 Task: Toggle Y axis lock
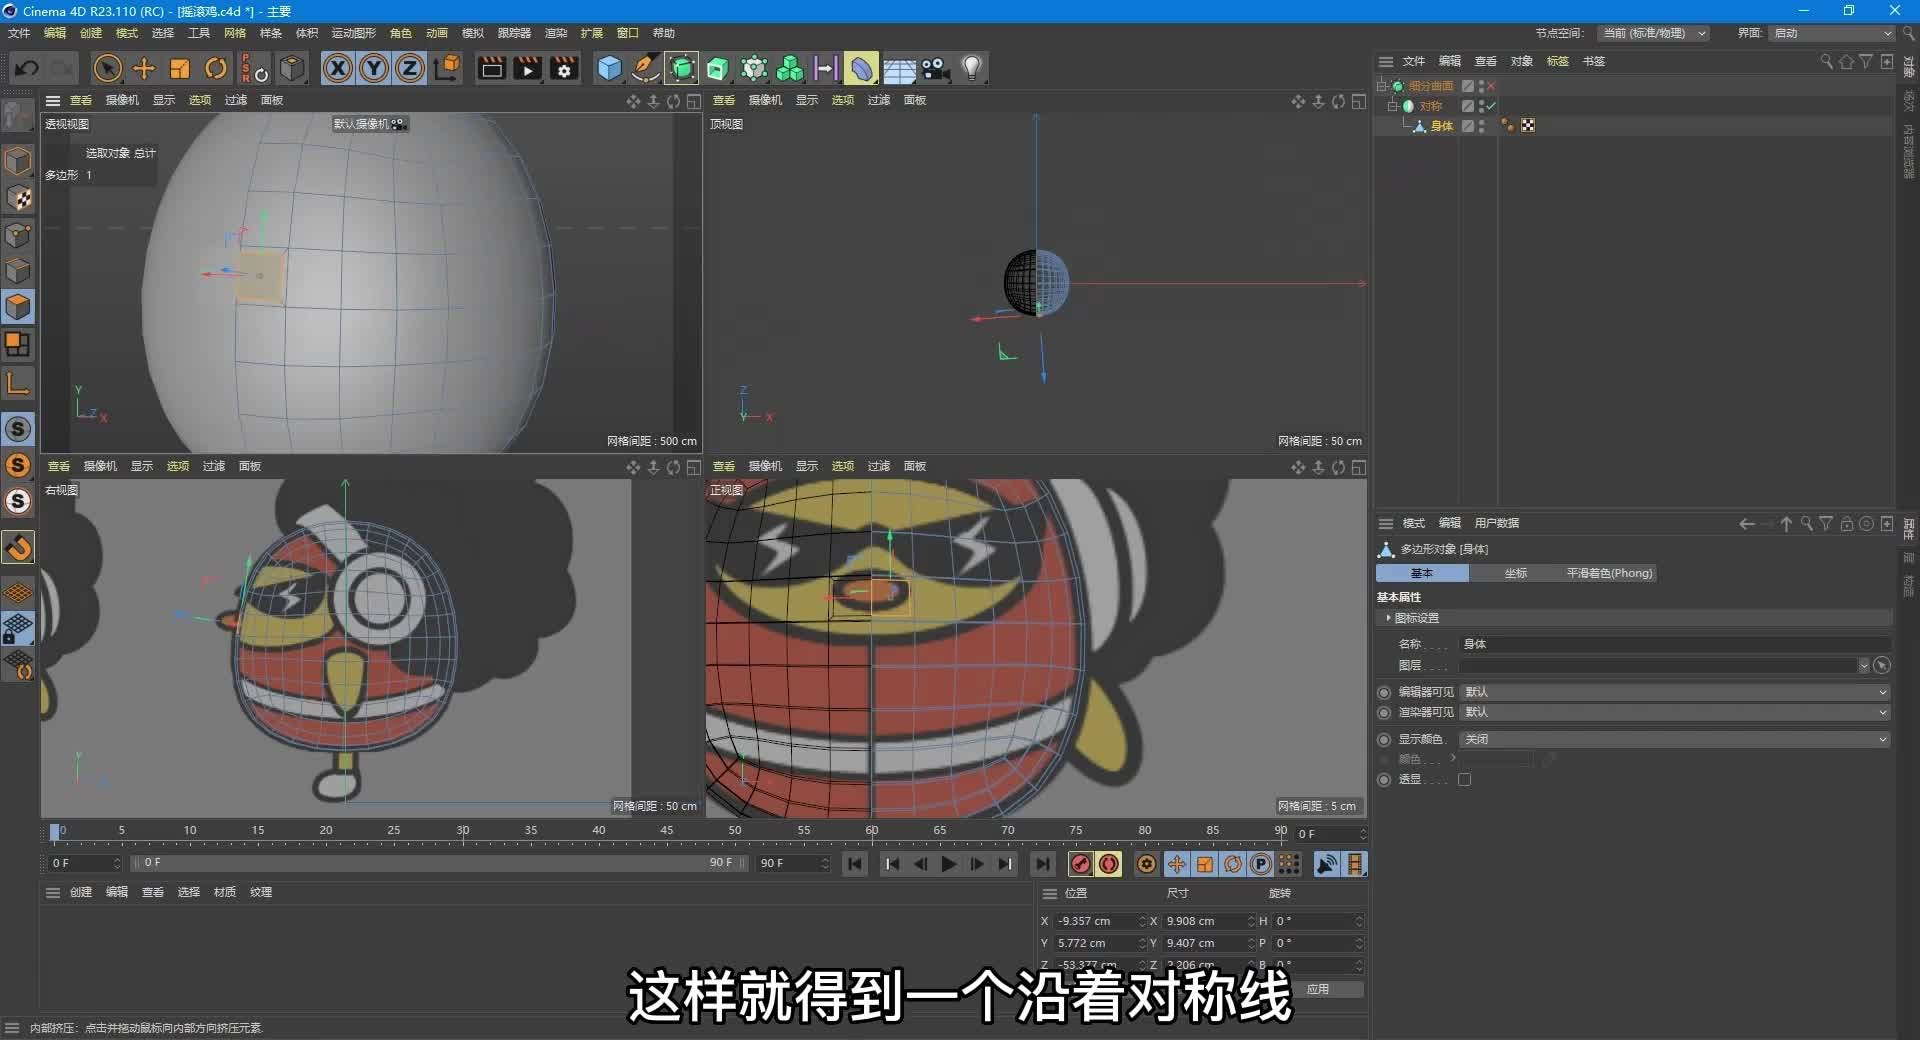pyautogui.click(x=374, y=68)
